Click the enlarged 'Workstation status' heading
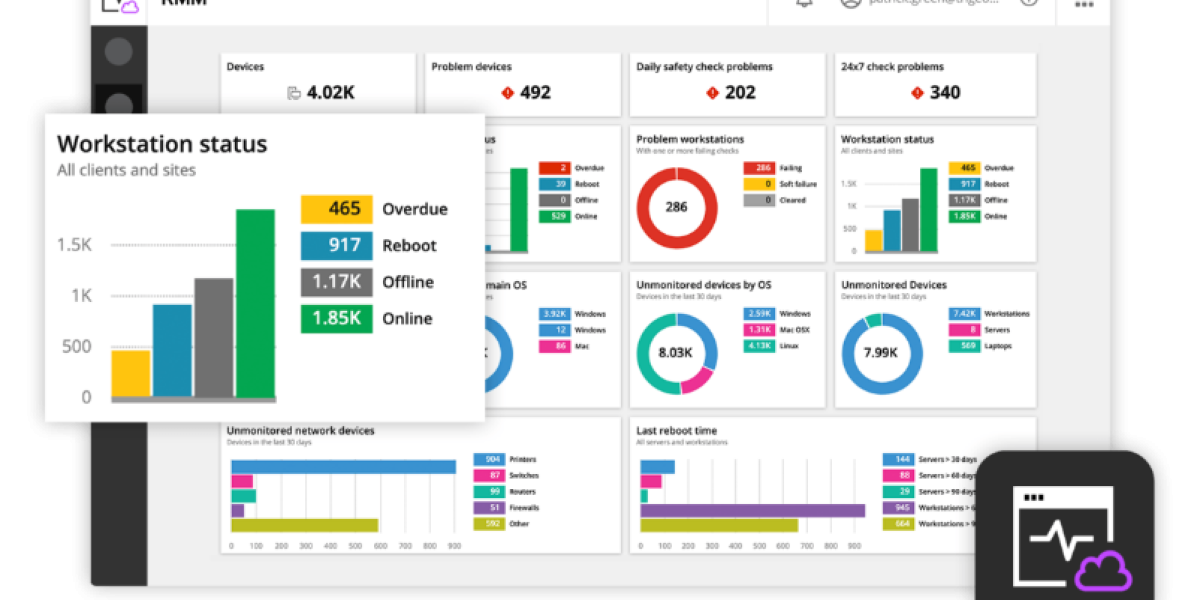The width and height of the screenshot is (1200, 600). coord(162,144)
